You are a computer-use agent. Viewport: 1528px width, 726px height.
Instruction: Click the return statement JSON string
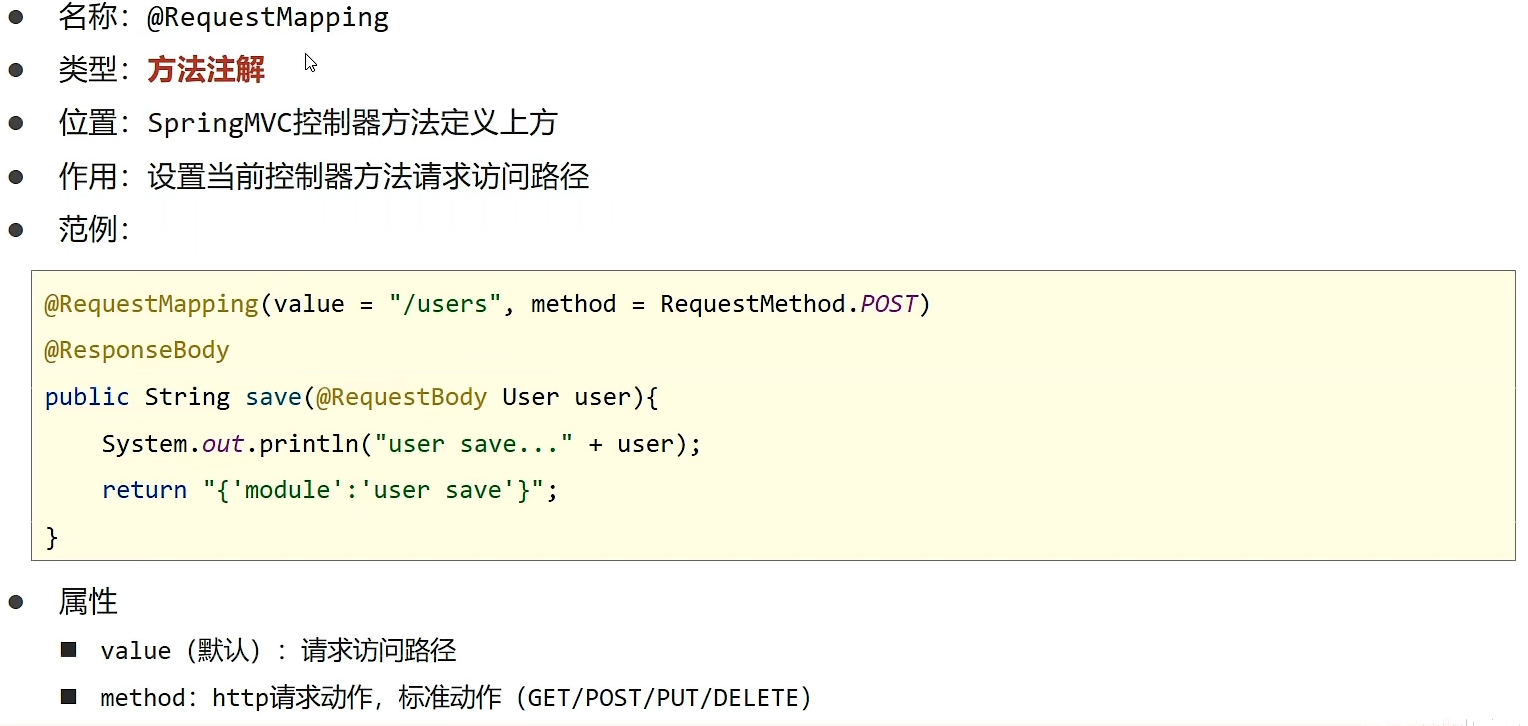pyautogui.click(x=380, y=490)
